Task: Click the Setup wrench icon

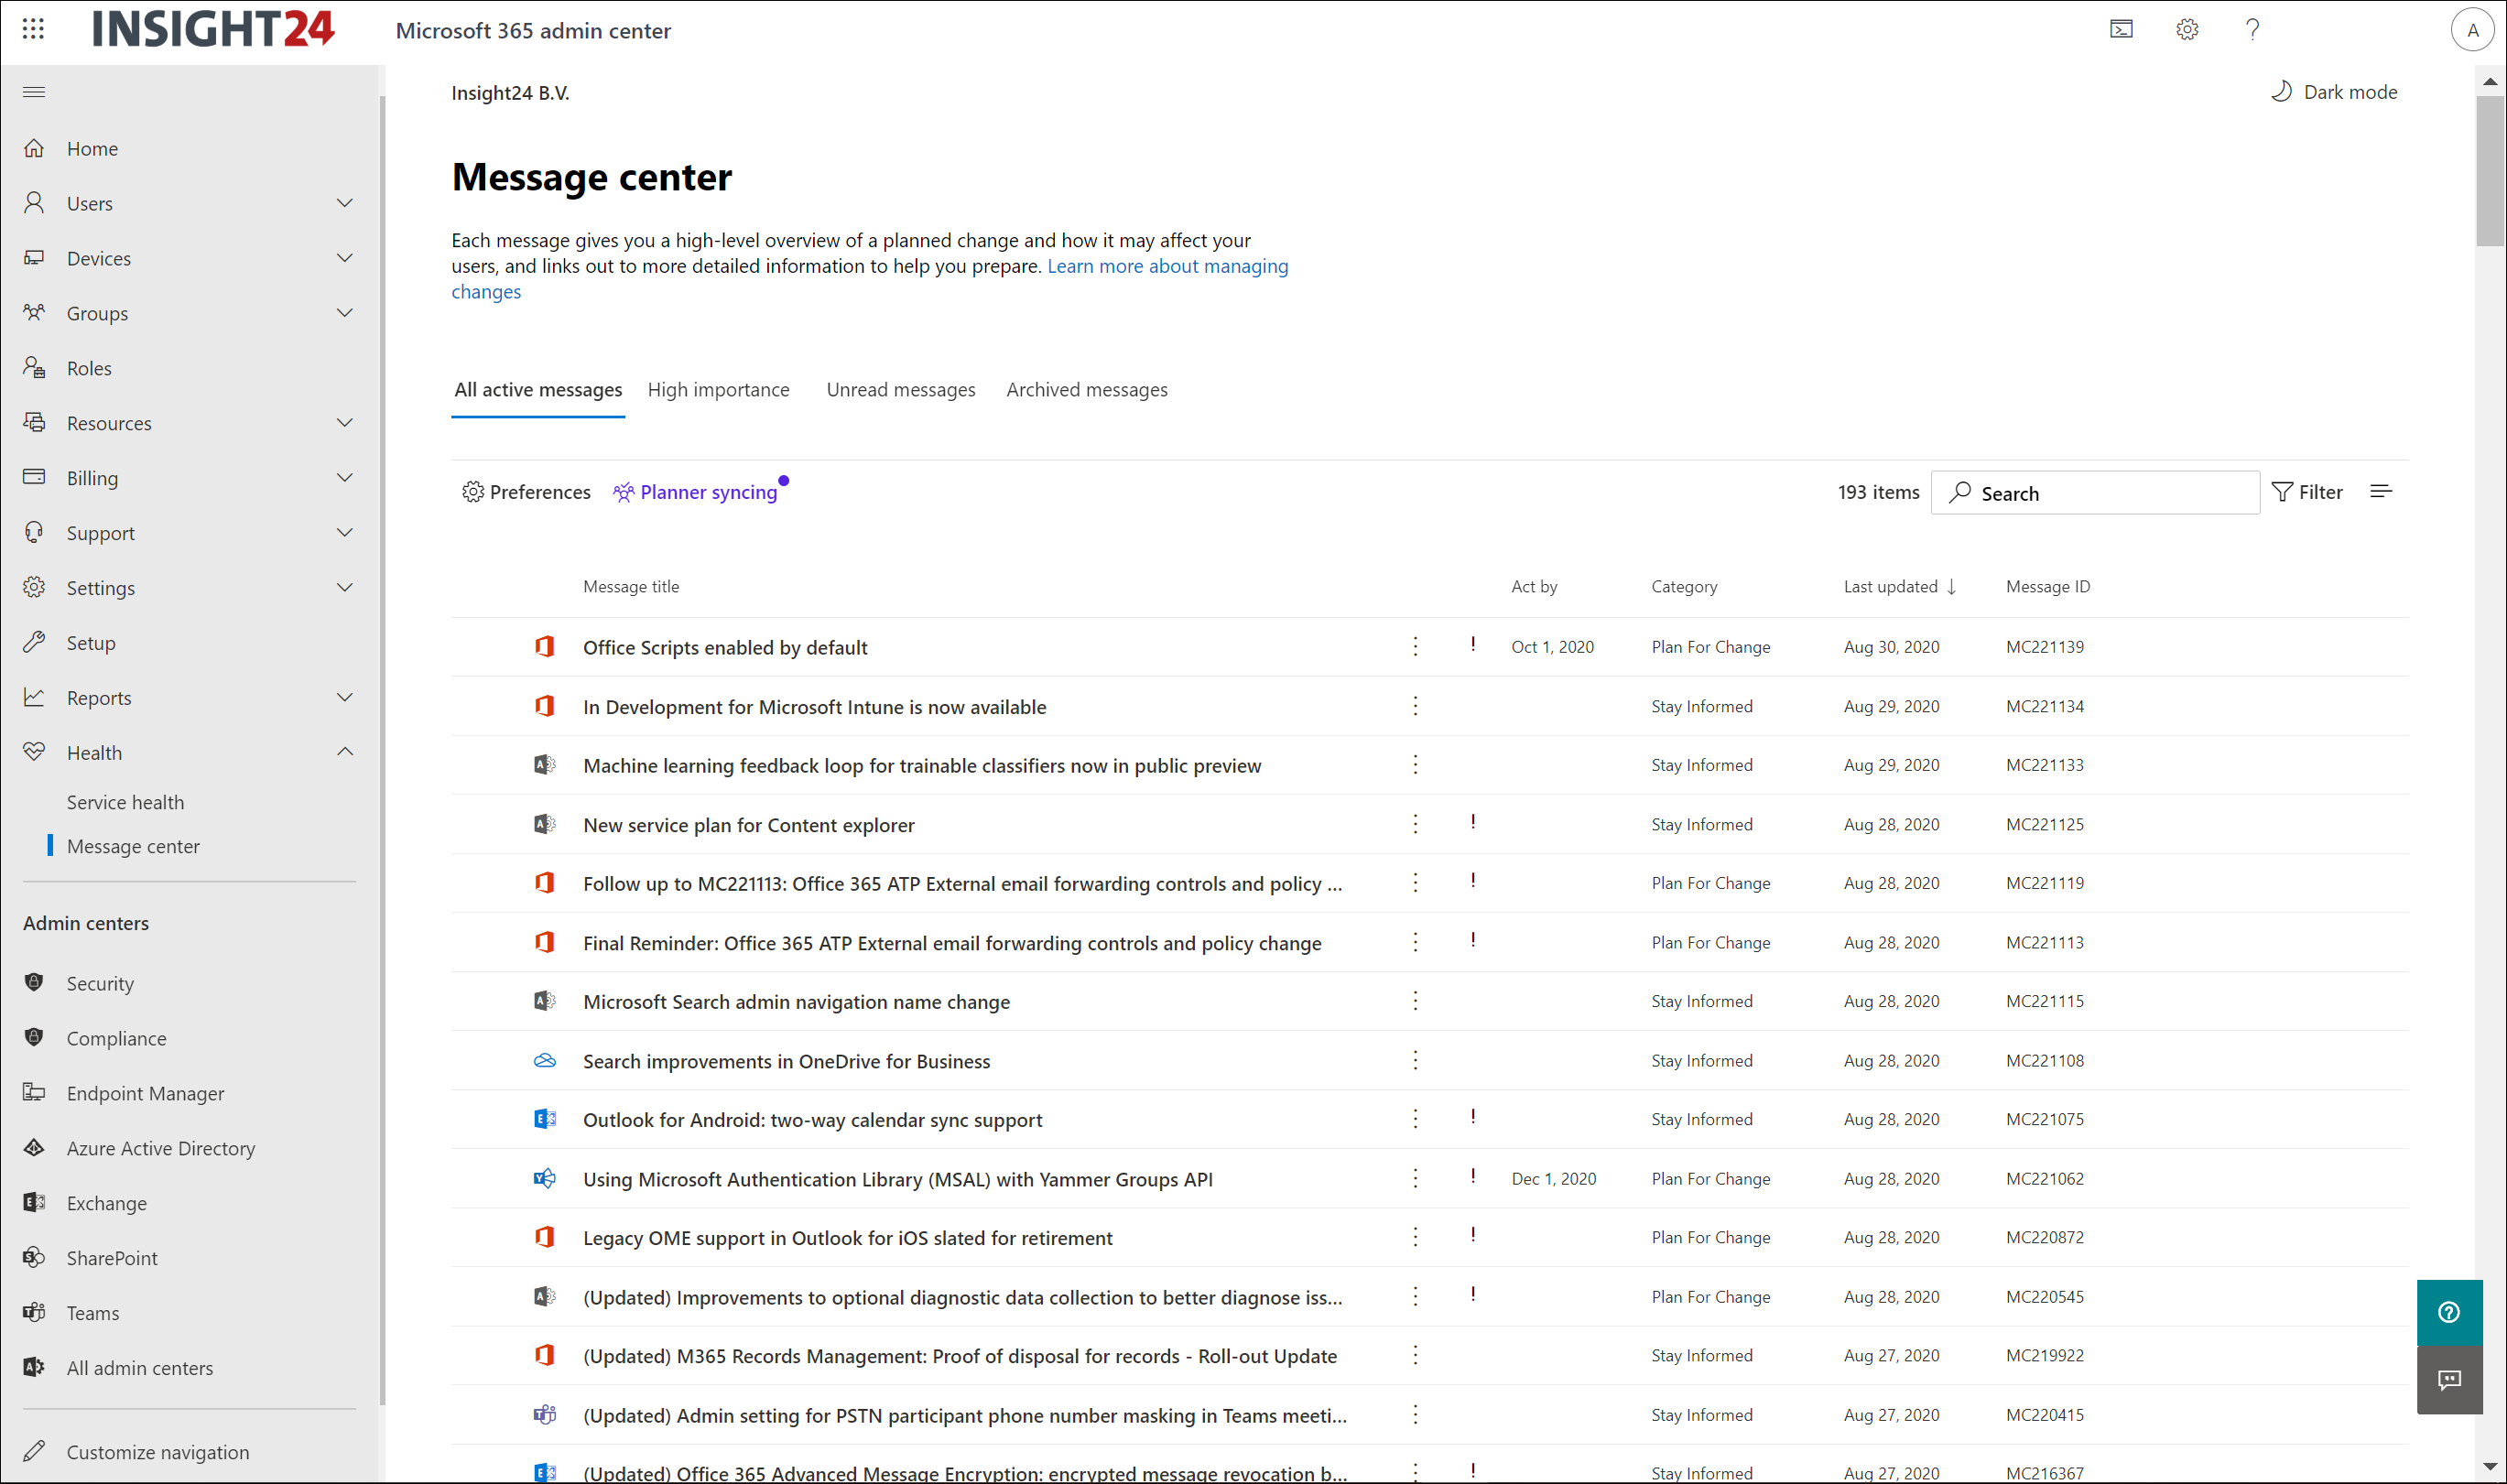Action: [35, 642]
